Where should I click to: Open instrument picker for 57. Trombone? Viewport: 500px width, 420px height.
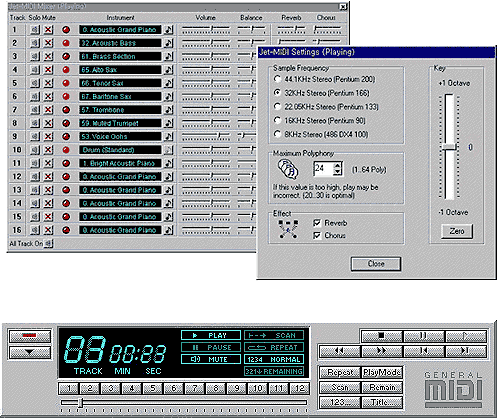click(169, 110)
